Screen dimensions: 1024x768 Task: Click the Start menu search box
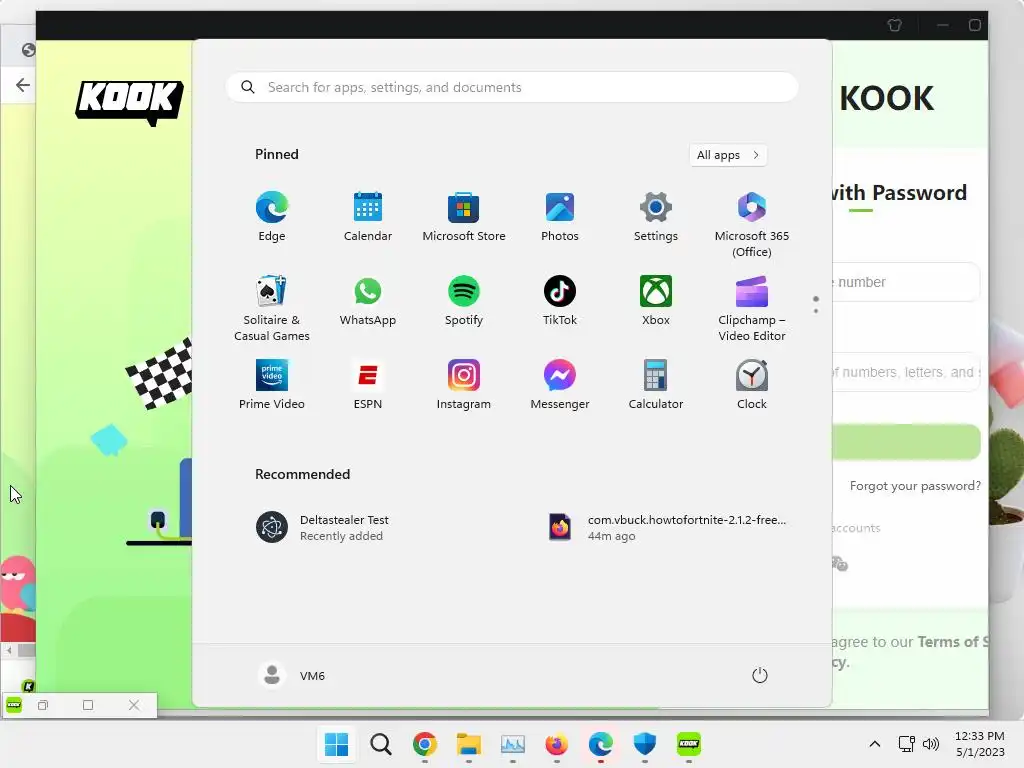coord(512,88)
